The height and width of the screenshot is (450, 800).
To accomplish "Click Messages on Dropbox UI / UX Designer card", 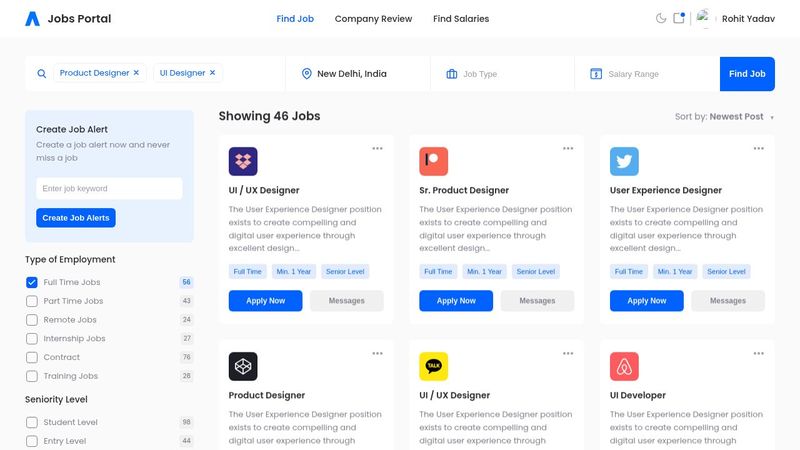I will coord(346,301).
